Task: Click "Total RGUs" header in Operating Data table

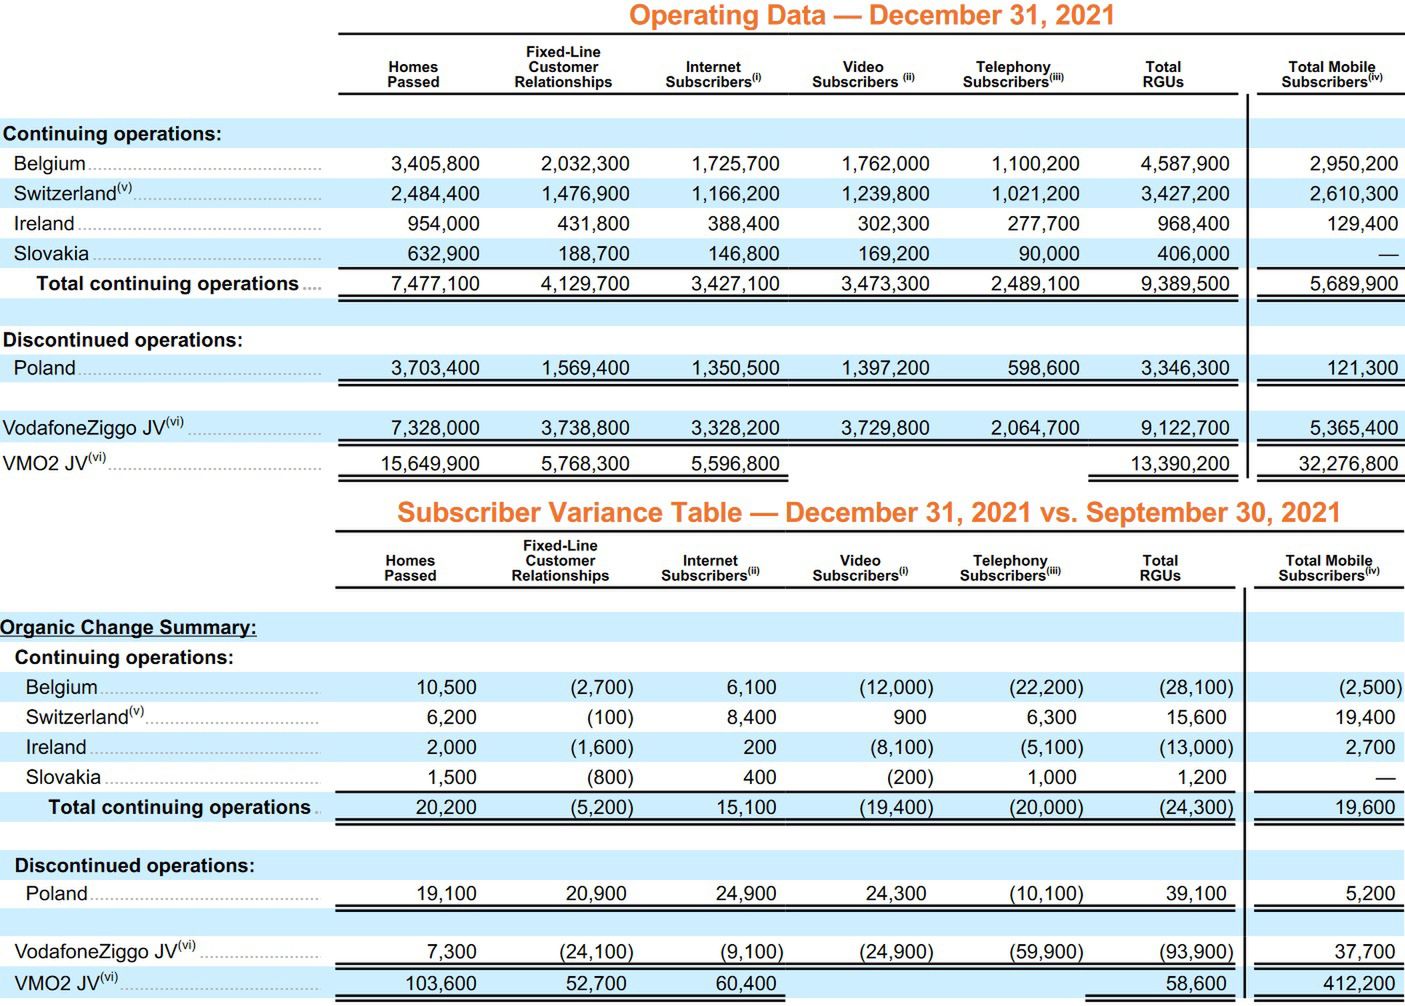Action: coord(1163,74)
